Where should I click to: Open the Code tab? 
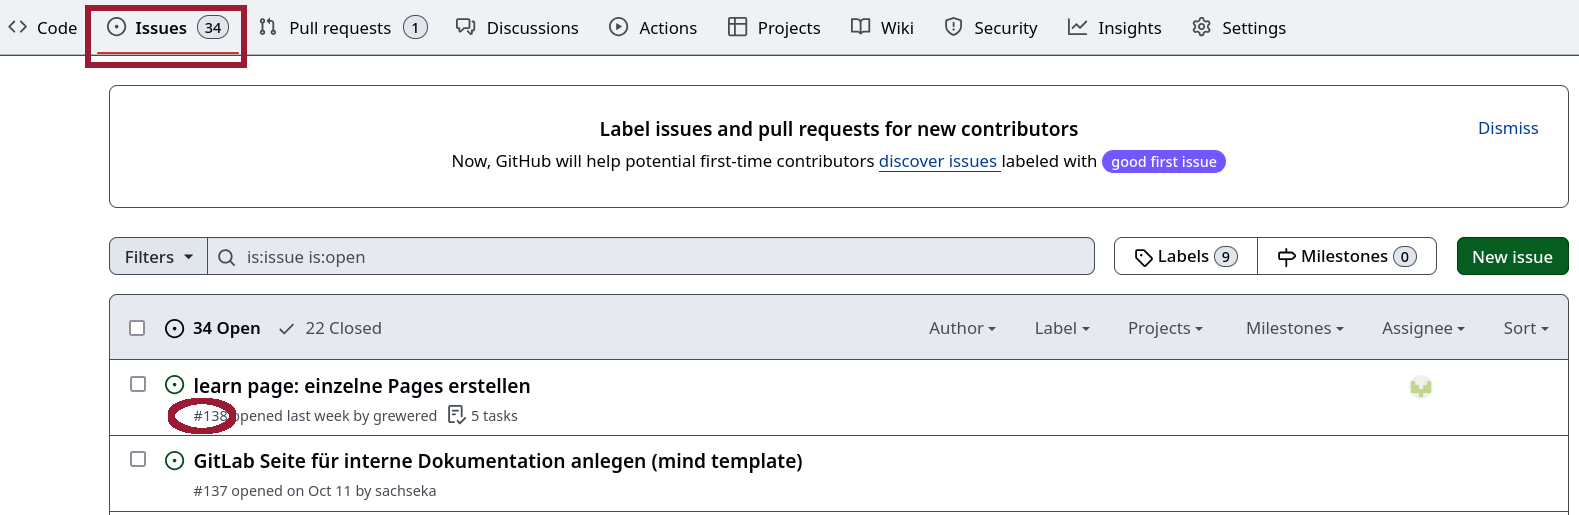point(43,28)
